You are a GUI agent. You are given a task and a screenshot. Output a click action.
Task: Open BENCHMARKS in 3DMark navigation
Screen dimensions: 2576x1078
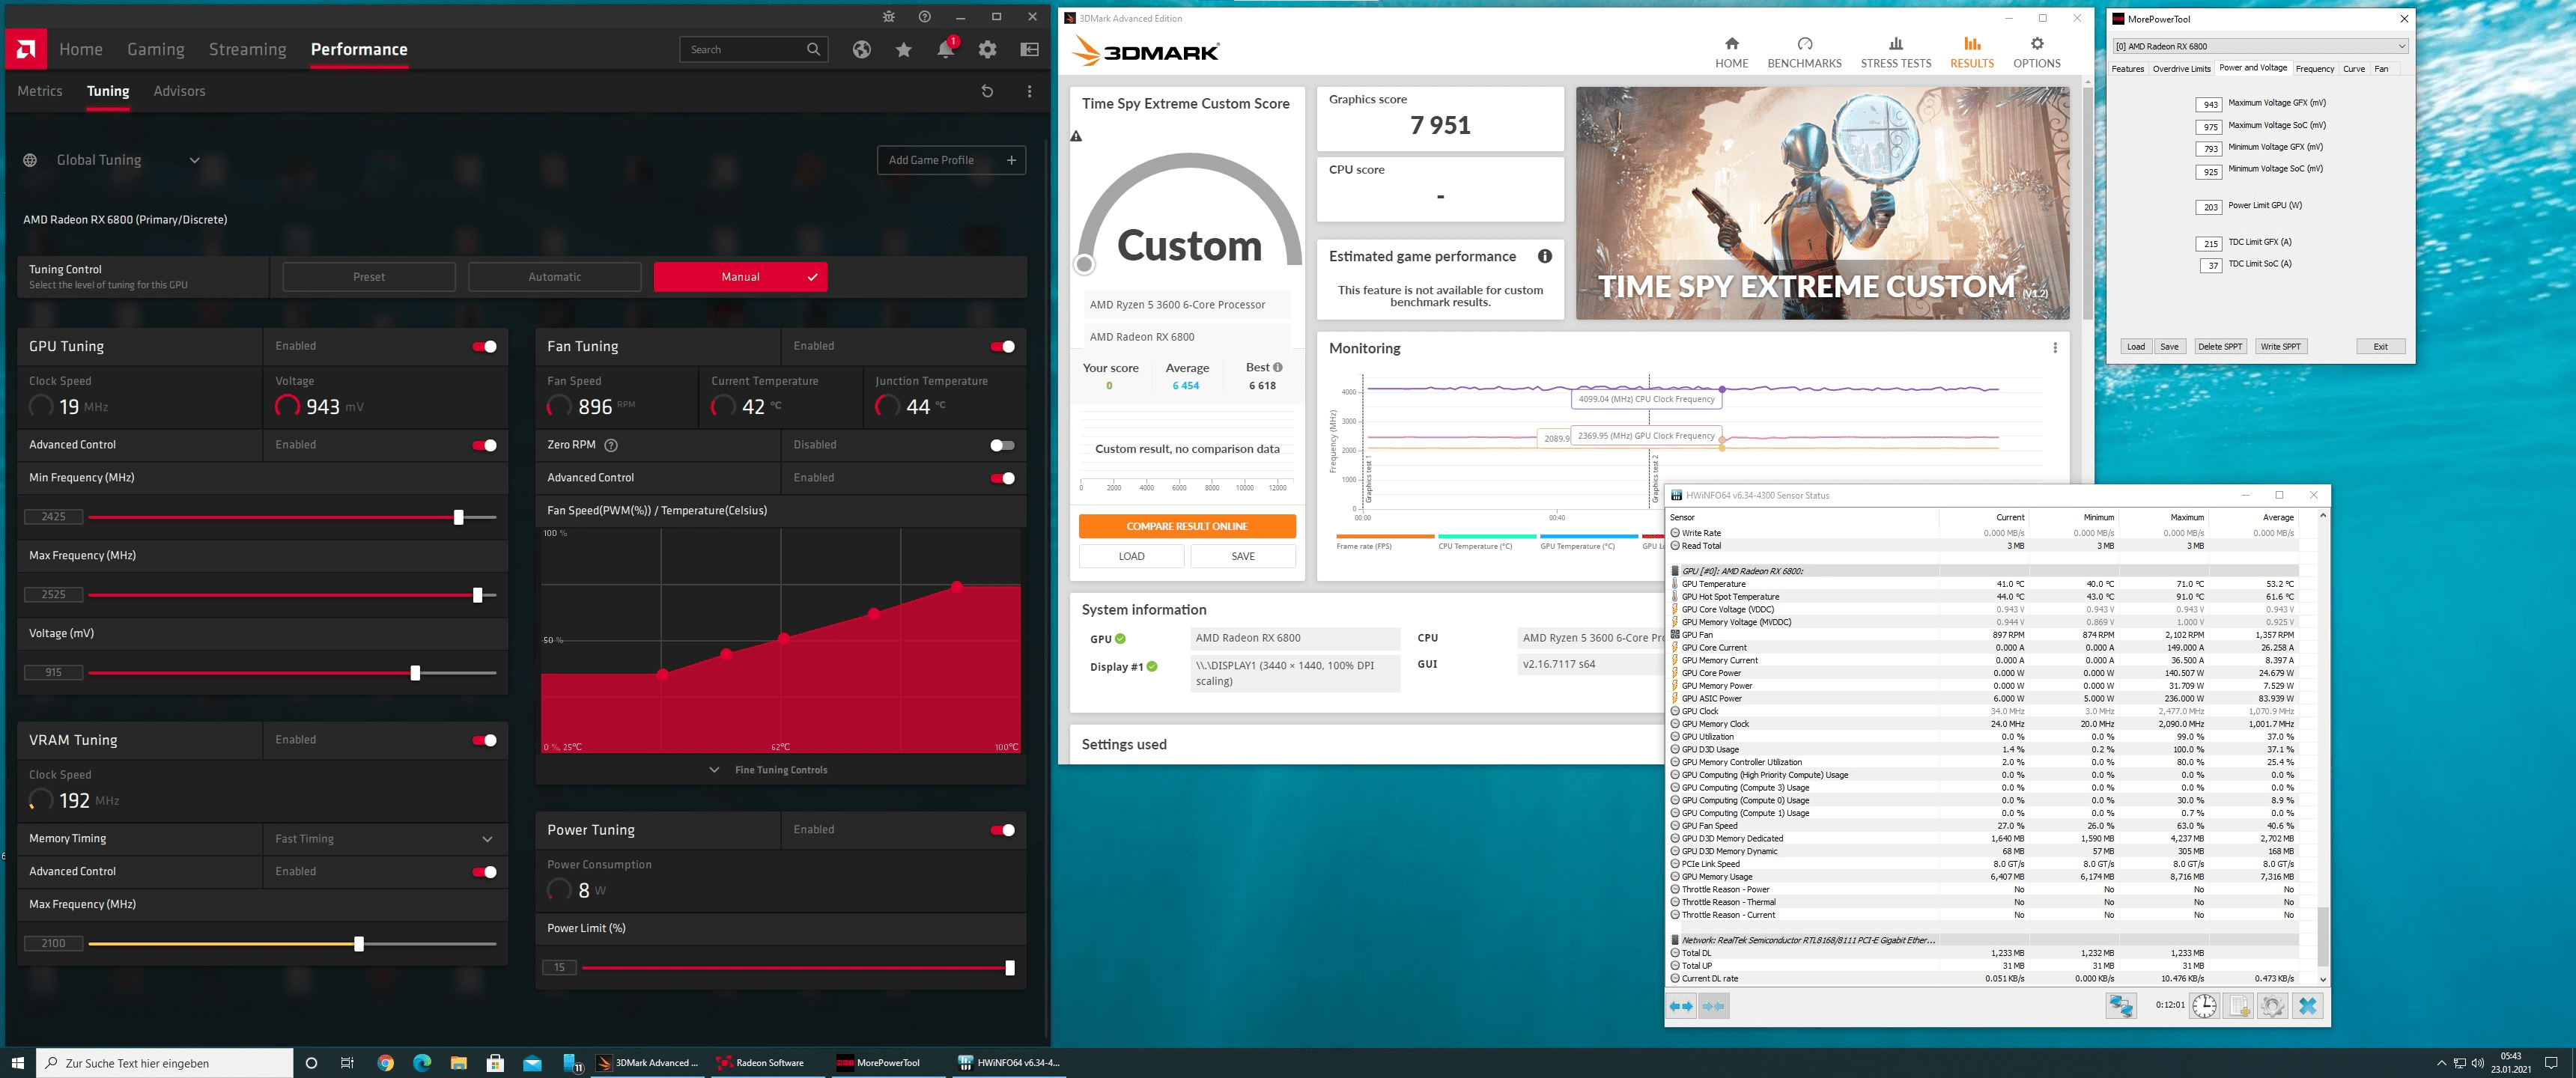1804,53
